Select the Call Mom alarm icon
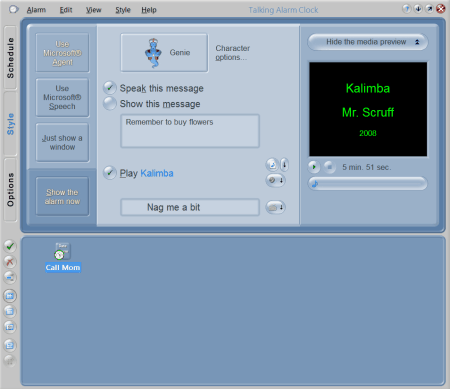Viewport: 450px width, 389px height. coord(63,257)
